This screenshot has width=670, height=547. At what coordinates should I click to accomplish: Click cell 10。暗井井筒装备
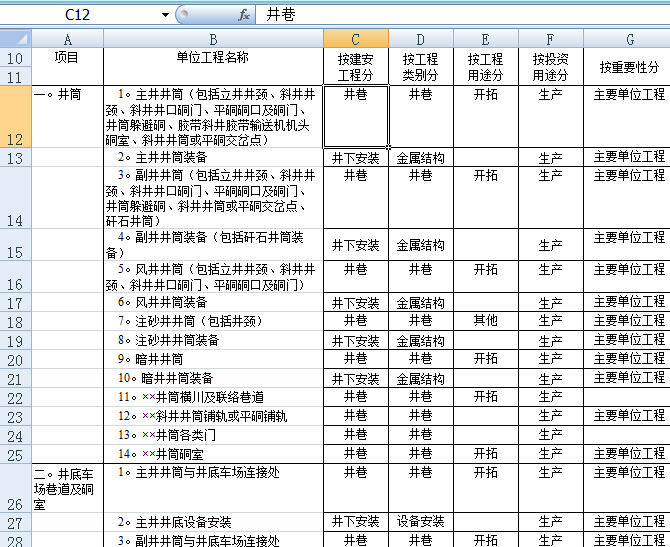click(x=213, y=379)
